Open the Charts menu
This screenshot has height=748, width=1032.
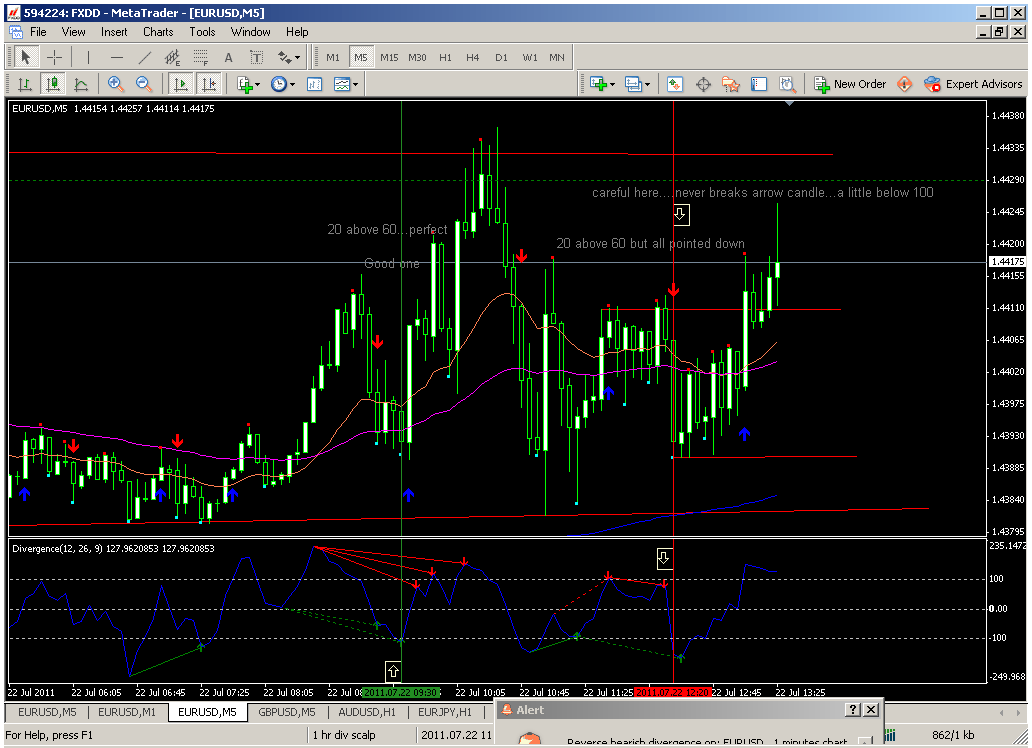158,32
